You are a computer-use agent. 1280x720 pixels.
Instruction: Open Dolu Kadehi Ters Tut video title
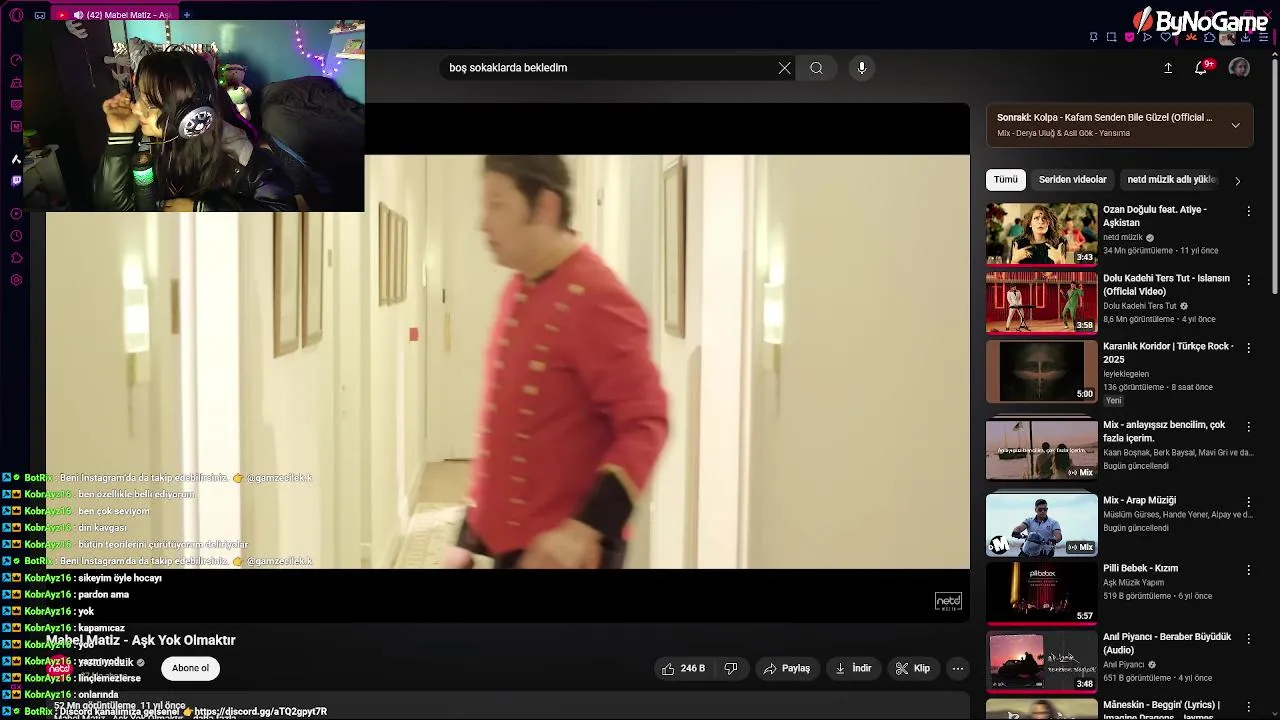pos(1166,285)
